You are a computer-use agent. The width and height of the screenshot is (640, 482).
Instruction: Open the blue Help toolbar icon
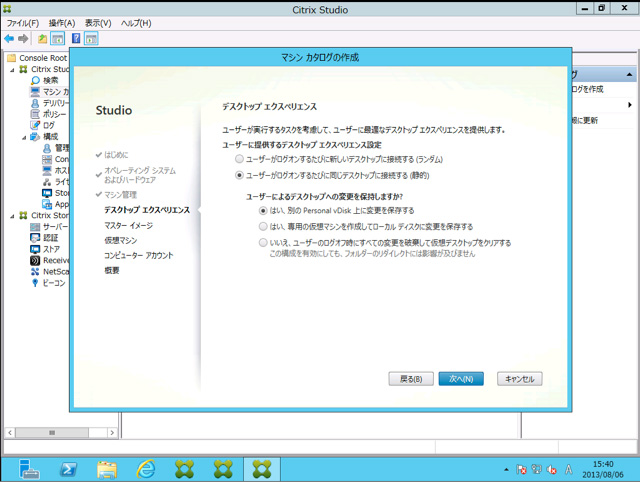pyautogui.click(x=76, y=38)
